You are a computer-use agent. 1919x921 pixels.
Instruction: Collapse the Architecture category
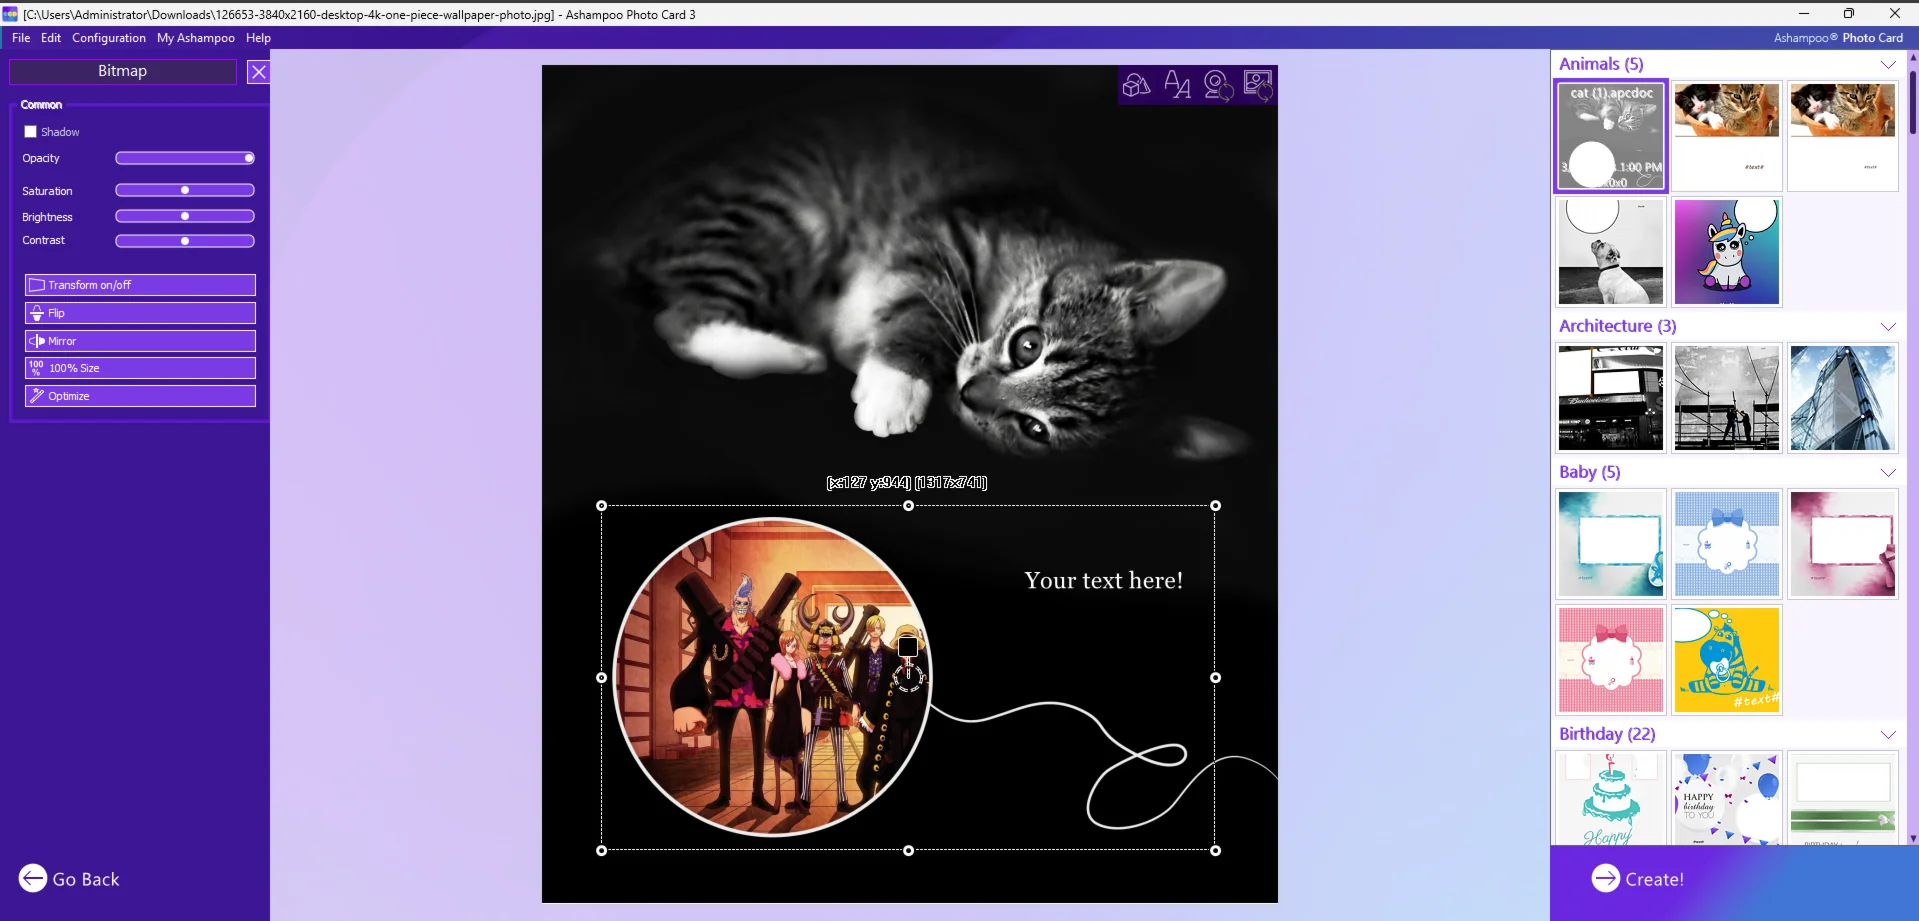[1887, 327]
